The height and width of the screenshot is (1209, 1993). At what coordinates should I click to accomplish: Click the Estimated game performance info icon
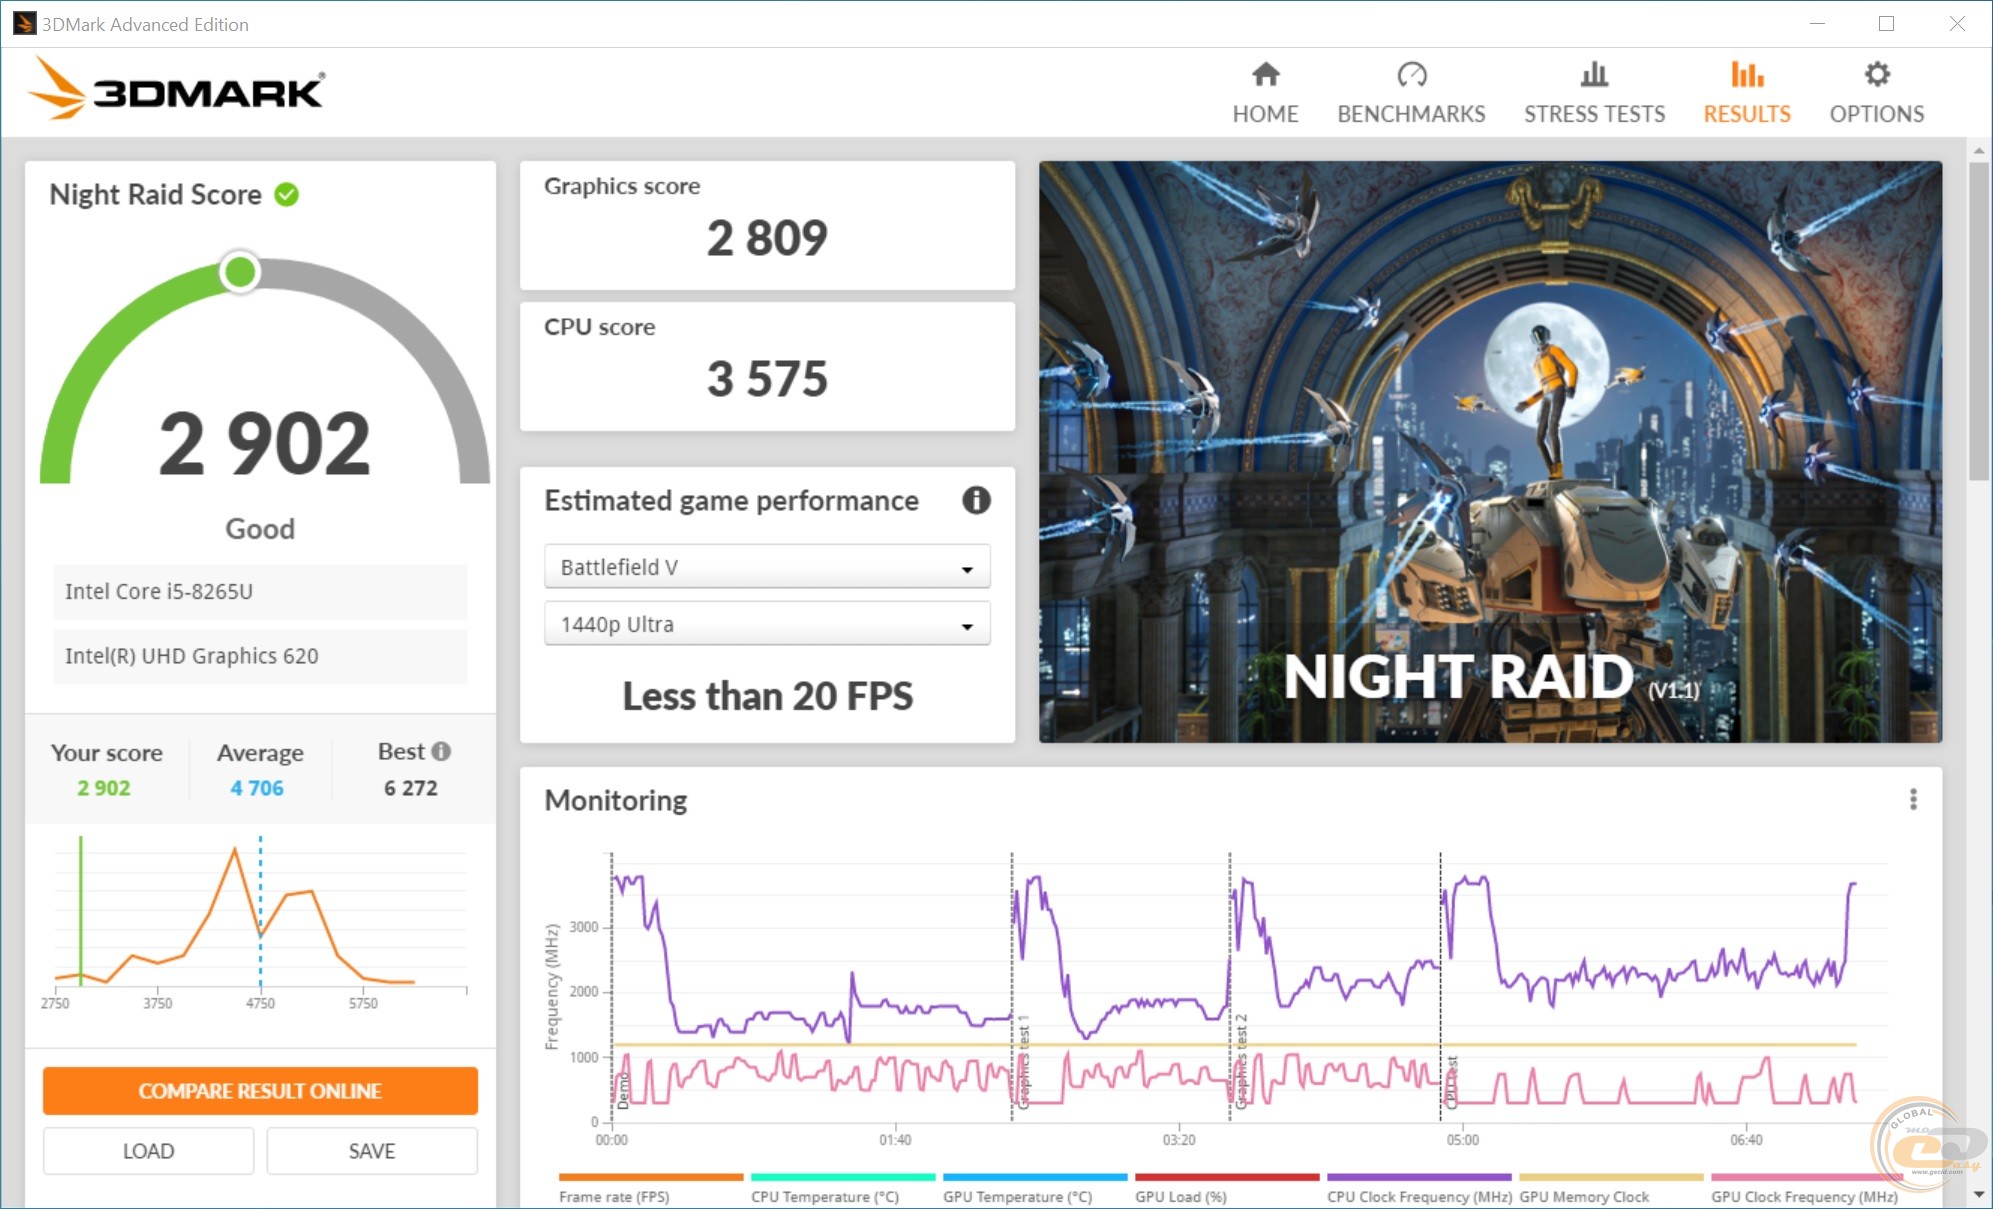tap(976, 500)
